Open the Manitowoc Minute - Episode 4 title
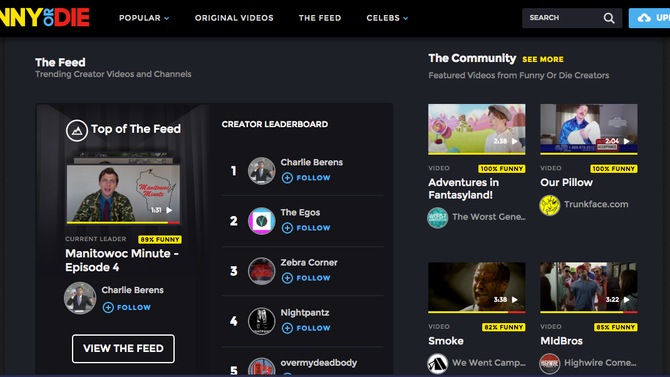This screenshot has width=670, height=377. [x=122, y=260]
